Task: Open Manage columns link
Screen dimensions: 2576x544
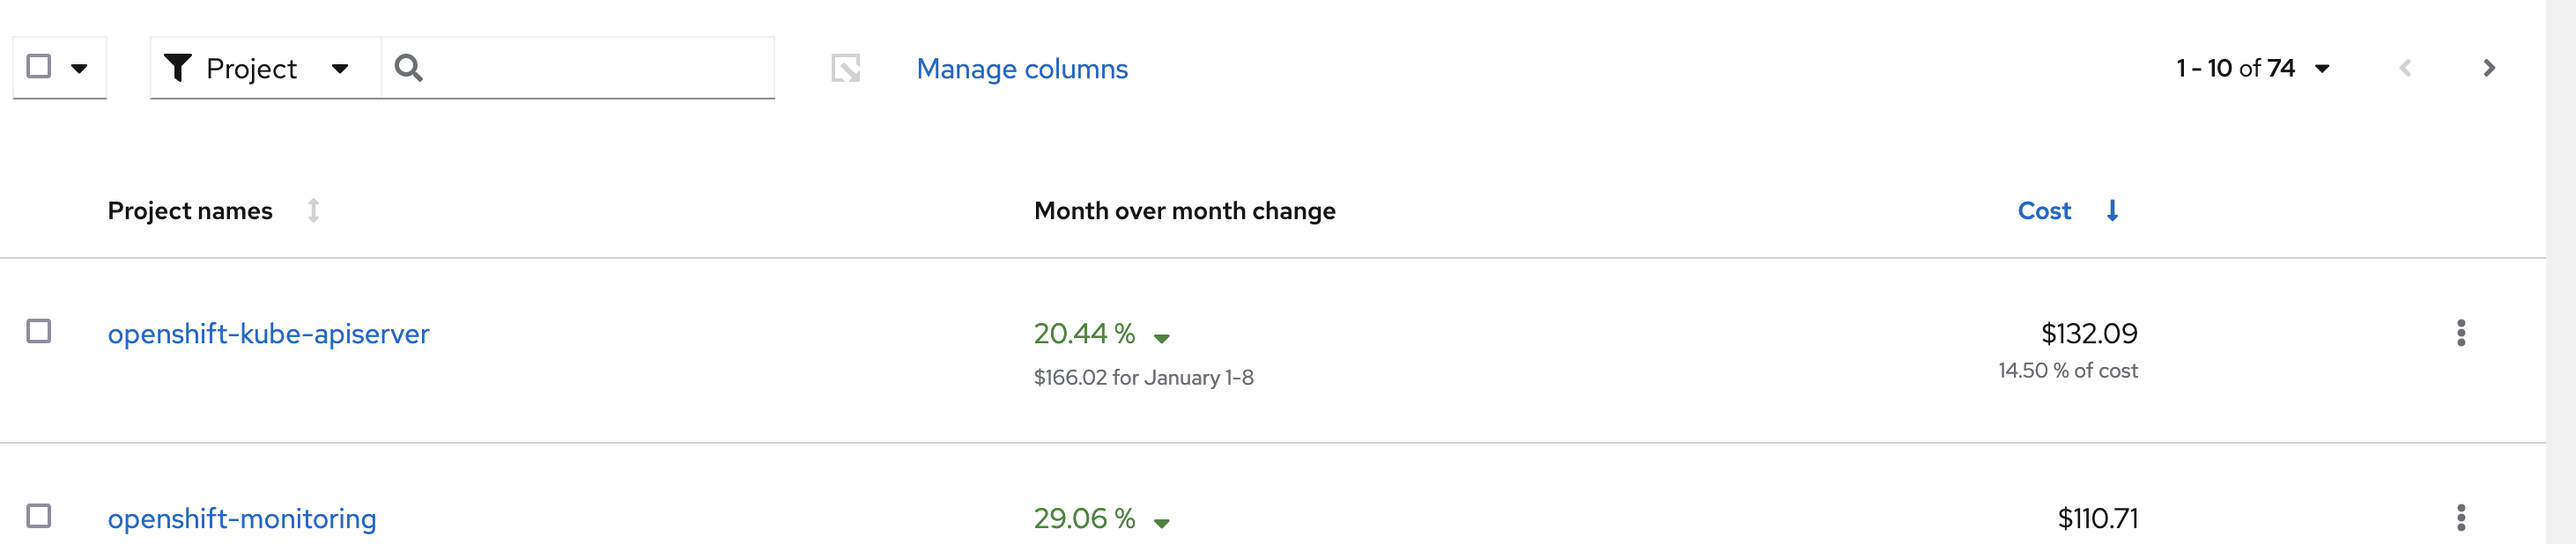Action: 1021,68
